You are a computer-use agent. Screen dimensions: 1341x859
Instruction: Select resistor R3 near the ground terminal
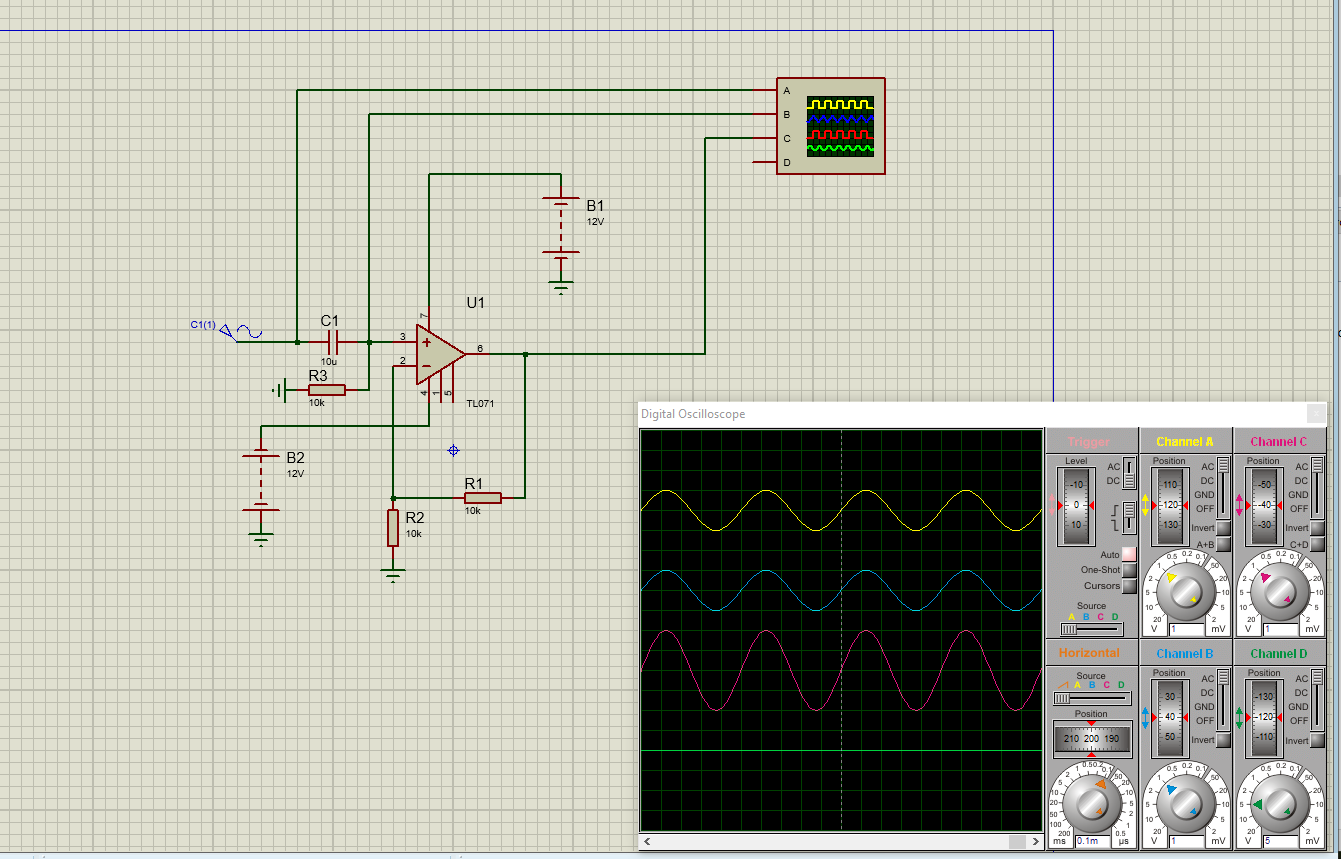[x=326, y=390]
